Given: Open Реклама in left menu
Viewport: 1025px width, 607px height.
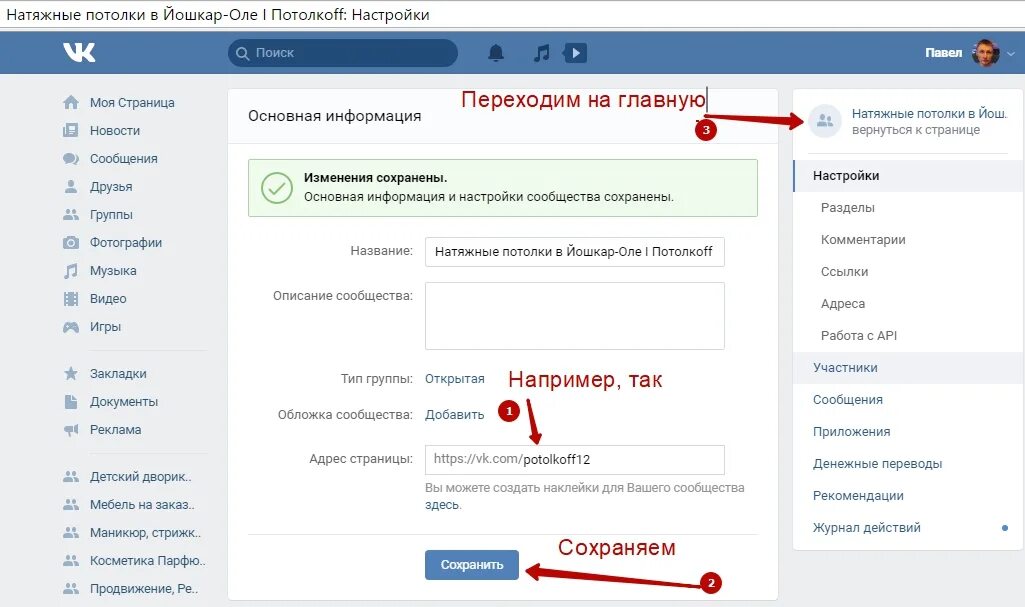Looking at the screenshot, I should coord(115,430).
